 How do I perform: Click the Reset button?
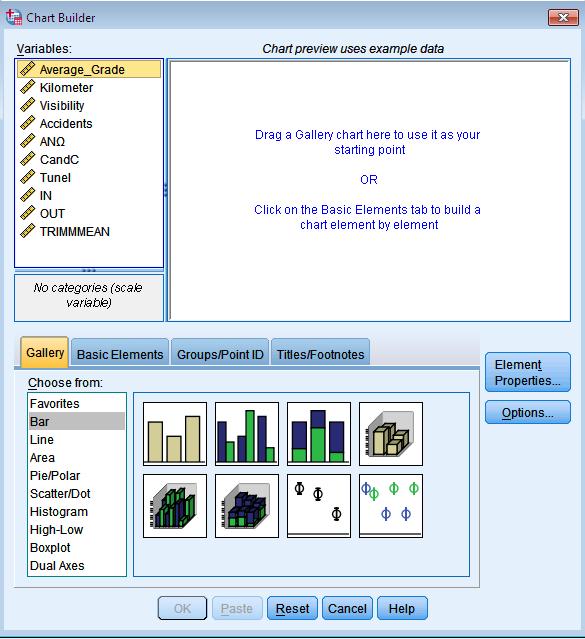(x=292, y=608)
